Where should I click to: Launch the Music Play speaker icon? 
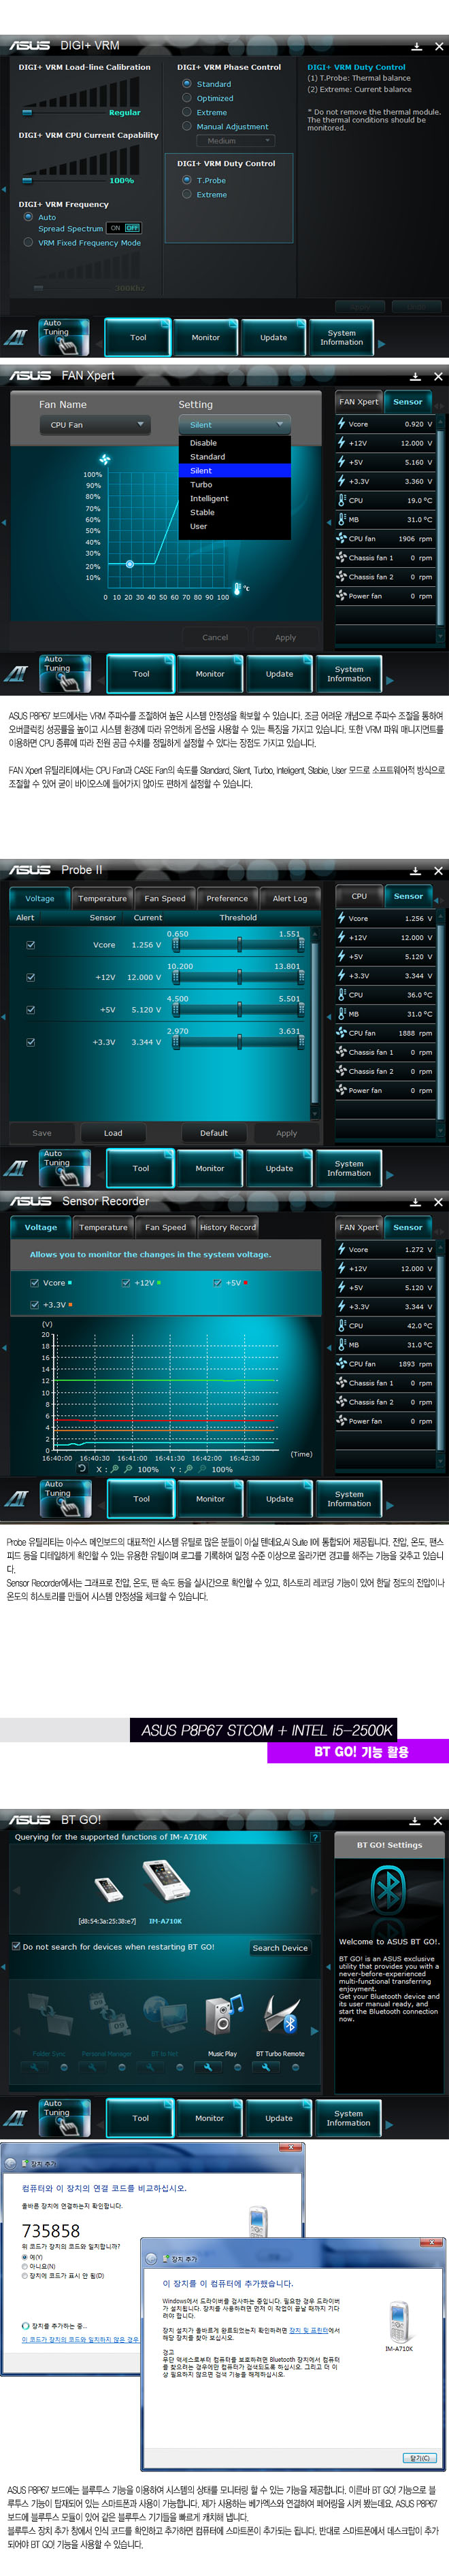(x=223, y=2014)
